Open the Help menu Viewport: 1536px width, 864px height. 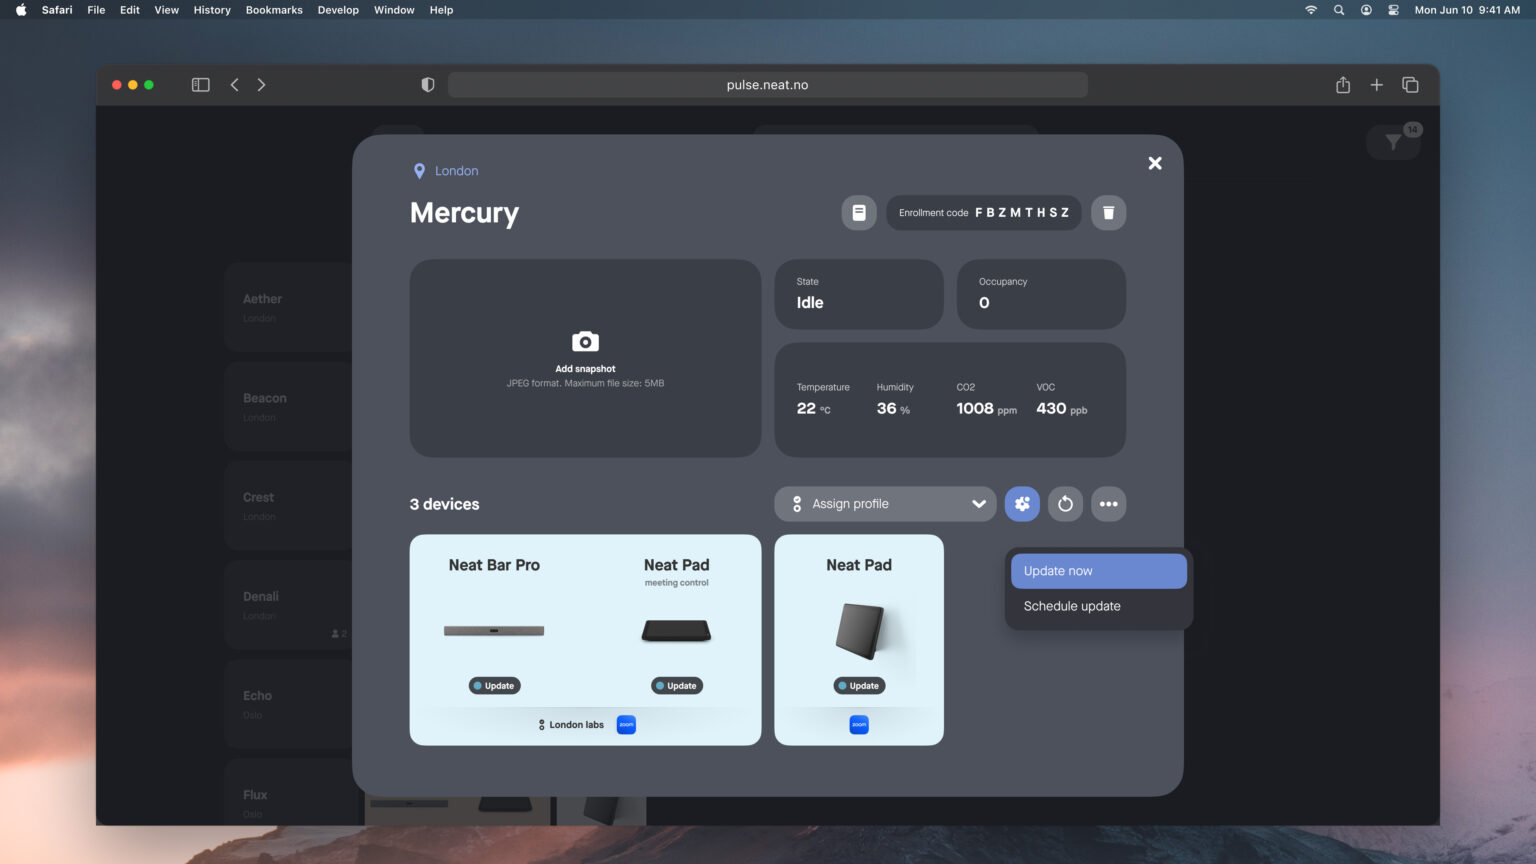(x=441, y=10)
